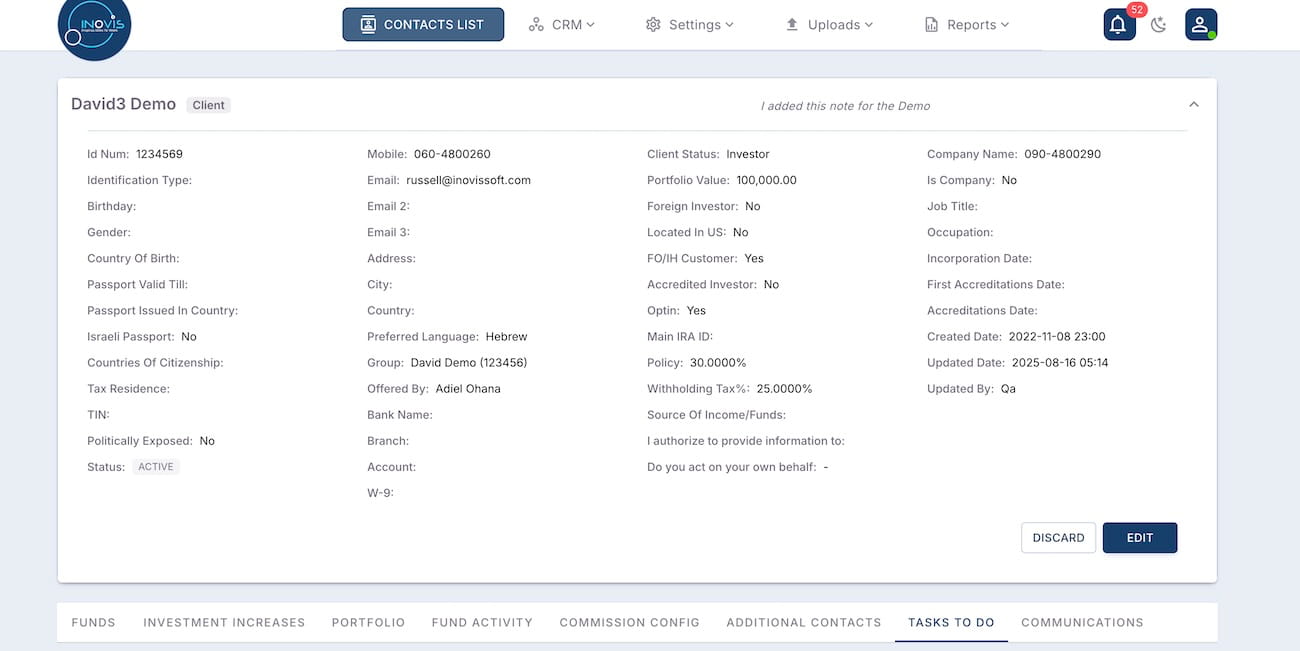Click the Edit button
The image size is (1300, 651).
(1139, 538)
